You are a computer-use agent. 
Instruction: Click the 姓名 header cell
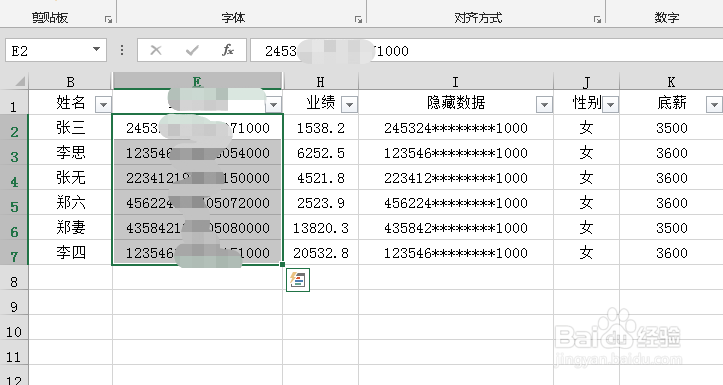71,102
